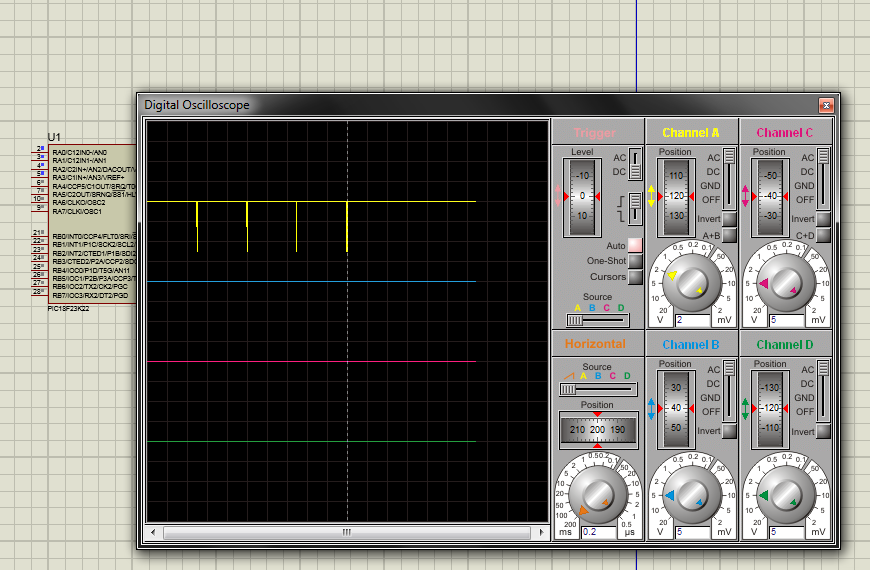Click the Channel D coupling mode slider
This screenshot has height=570, width=870.
pyautogui.click(x=824, y=390)
